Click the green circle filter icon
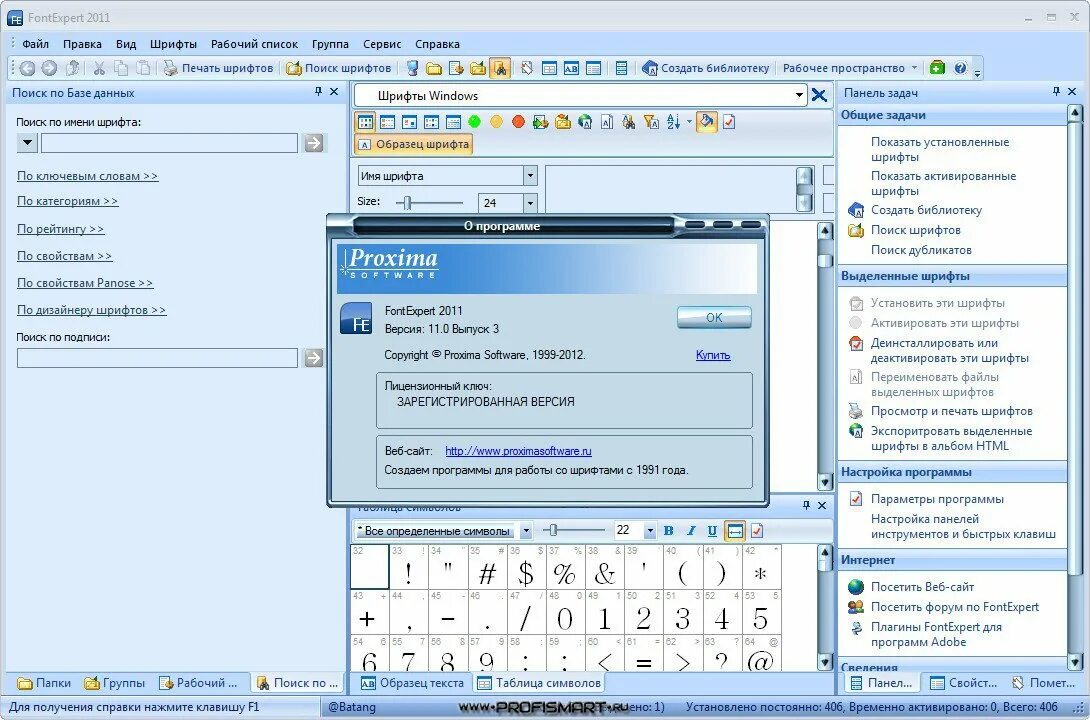The image size is (1090, 720). (474, 122)
